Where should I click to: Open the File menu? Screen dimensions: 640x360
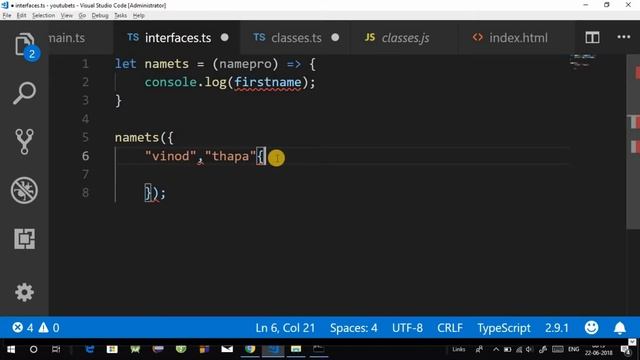tap(7, 16)
